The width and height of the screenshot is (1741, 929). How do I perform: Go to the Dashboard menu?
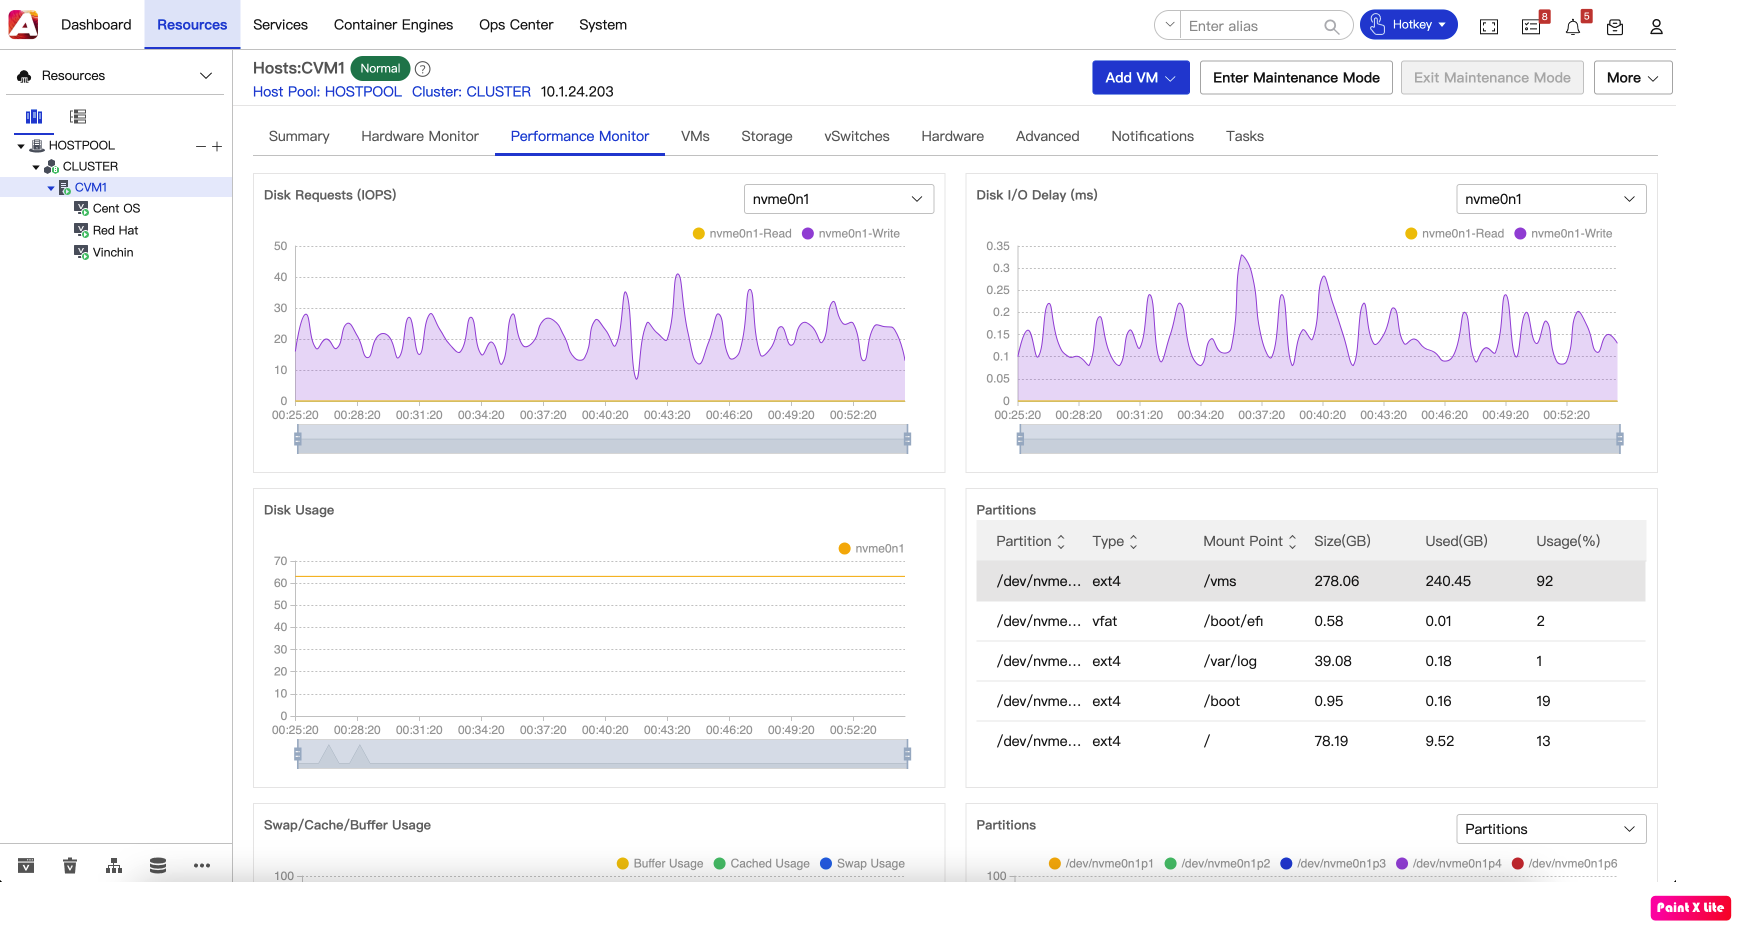96,25
